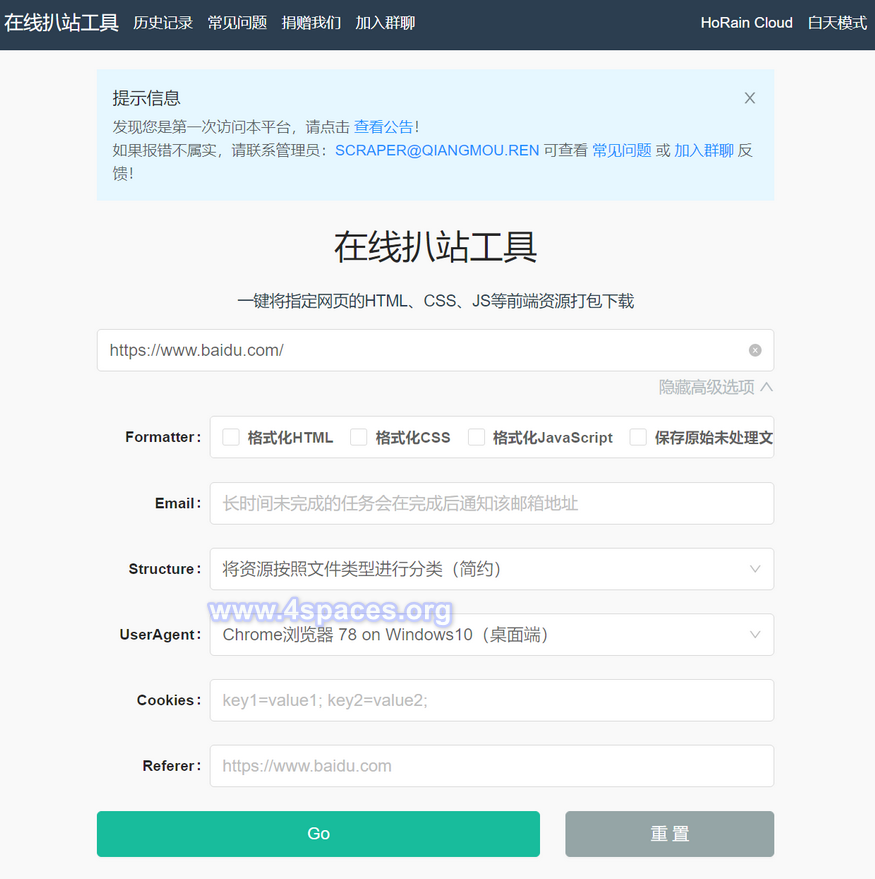Check the 保存原始未处理文 option
This screenshot has height=879, width=875.
[x=636, y=436]
